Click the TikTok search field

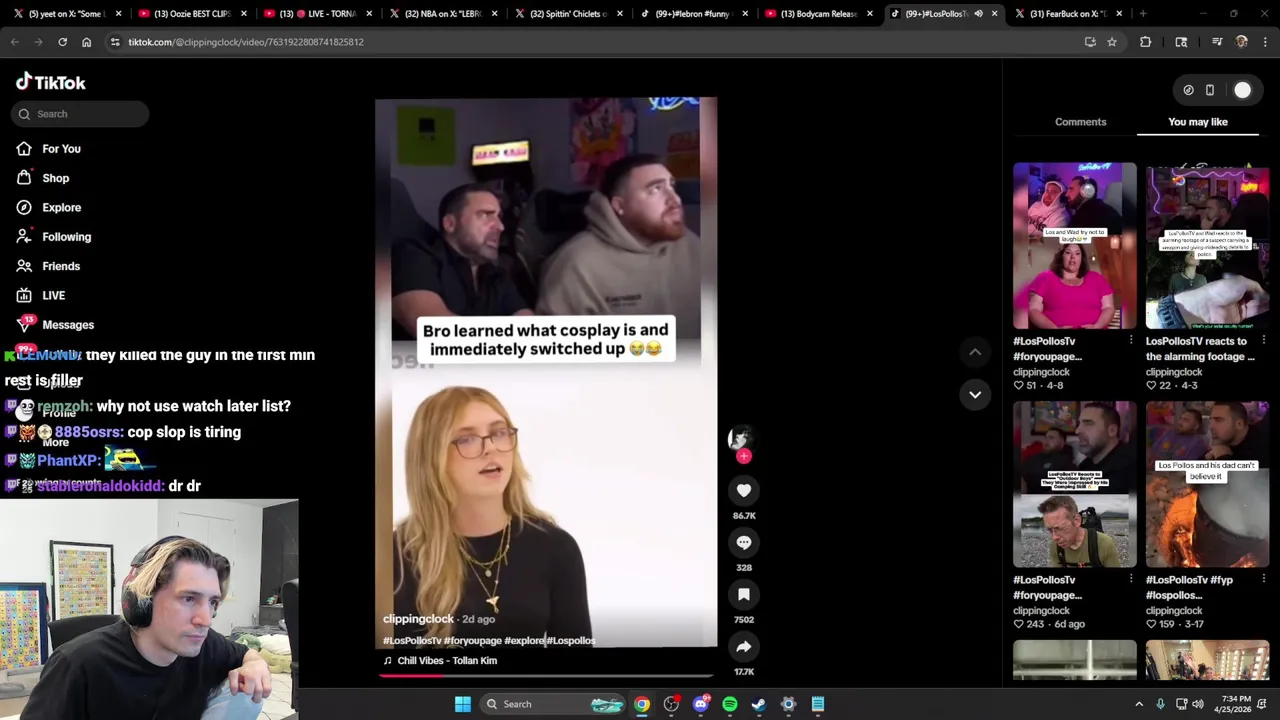(81, 114)
